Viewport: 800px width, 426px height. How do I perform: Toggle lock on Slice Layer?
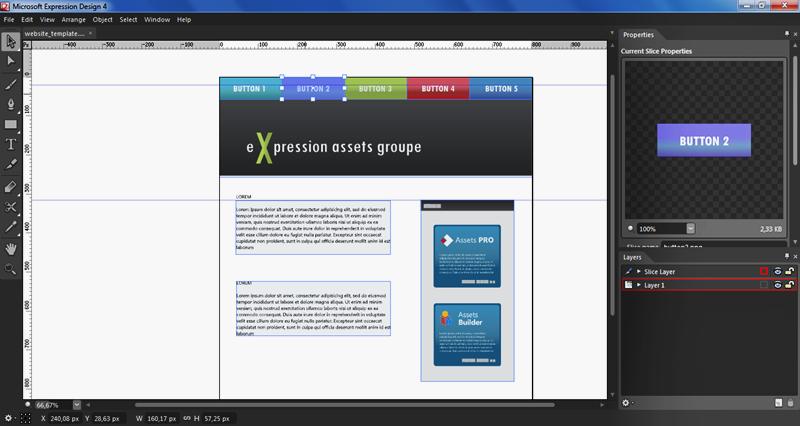pos(789,271)
